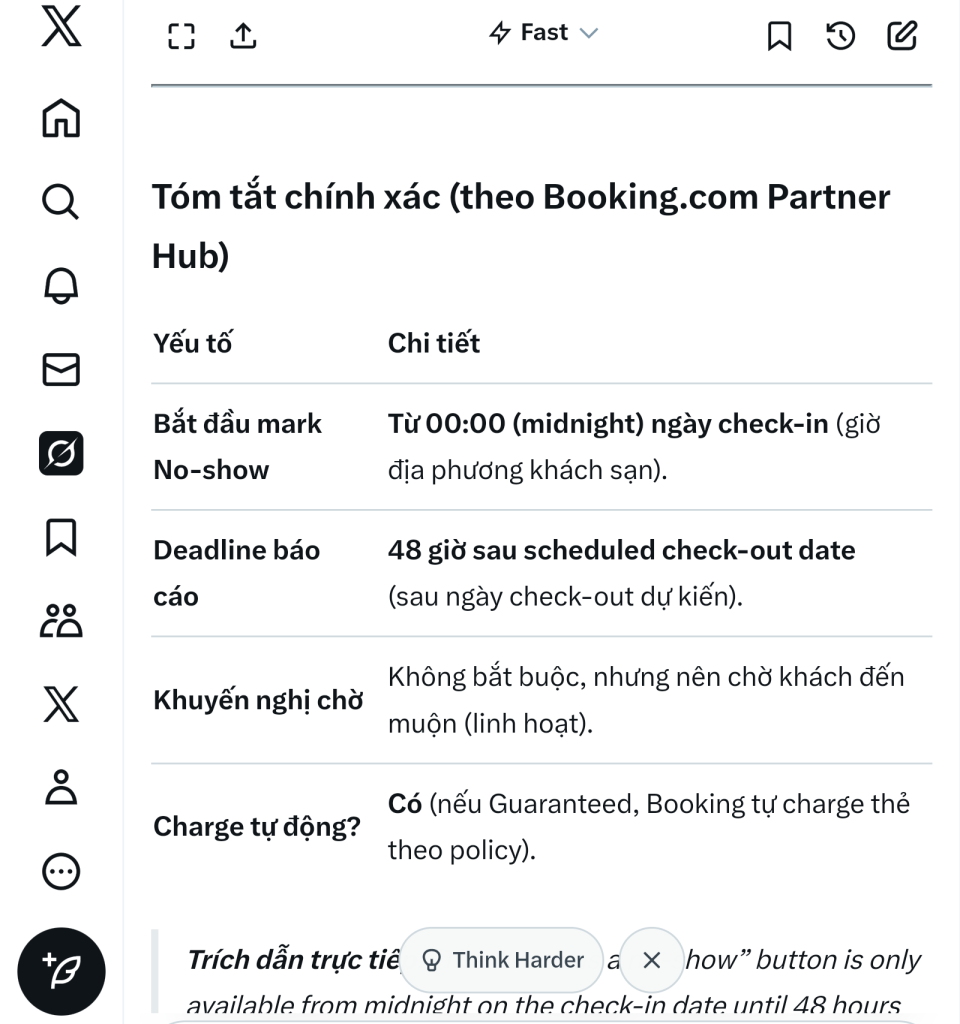Open Communities people icon
Viewport: 960px width, 1024px height.
[x=61, y=621]
